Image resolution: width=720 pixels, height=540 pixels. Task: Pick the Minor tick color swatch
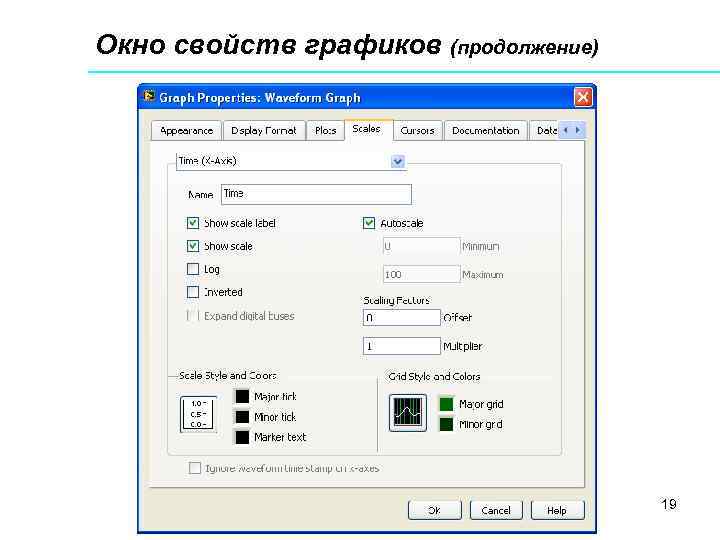(x=242, y=416)
